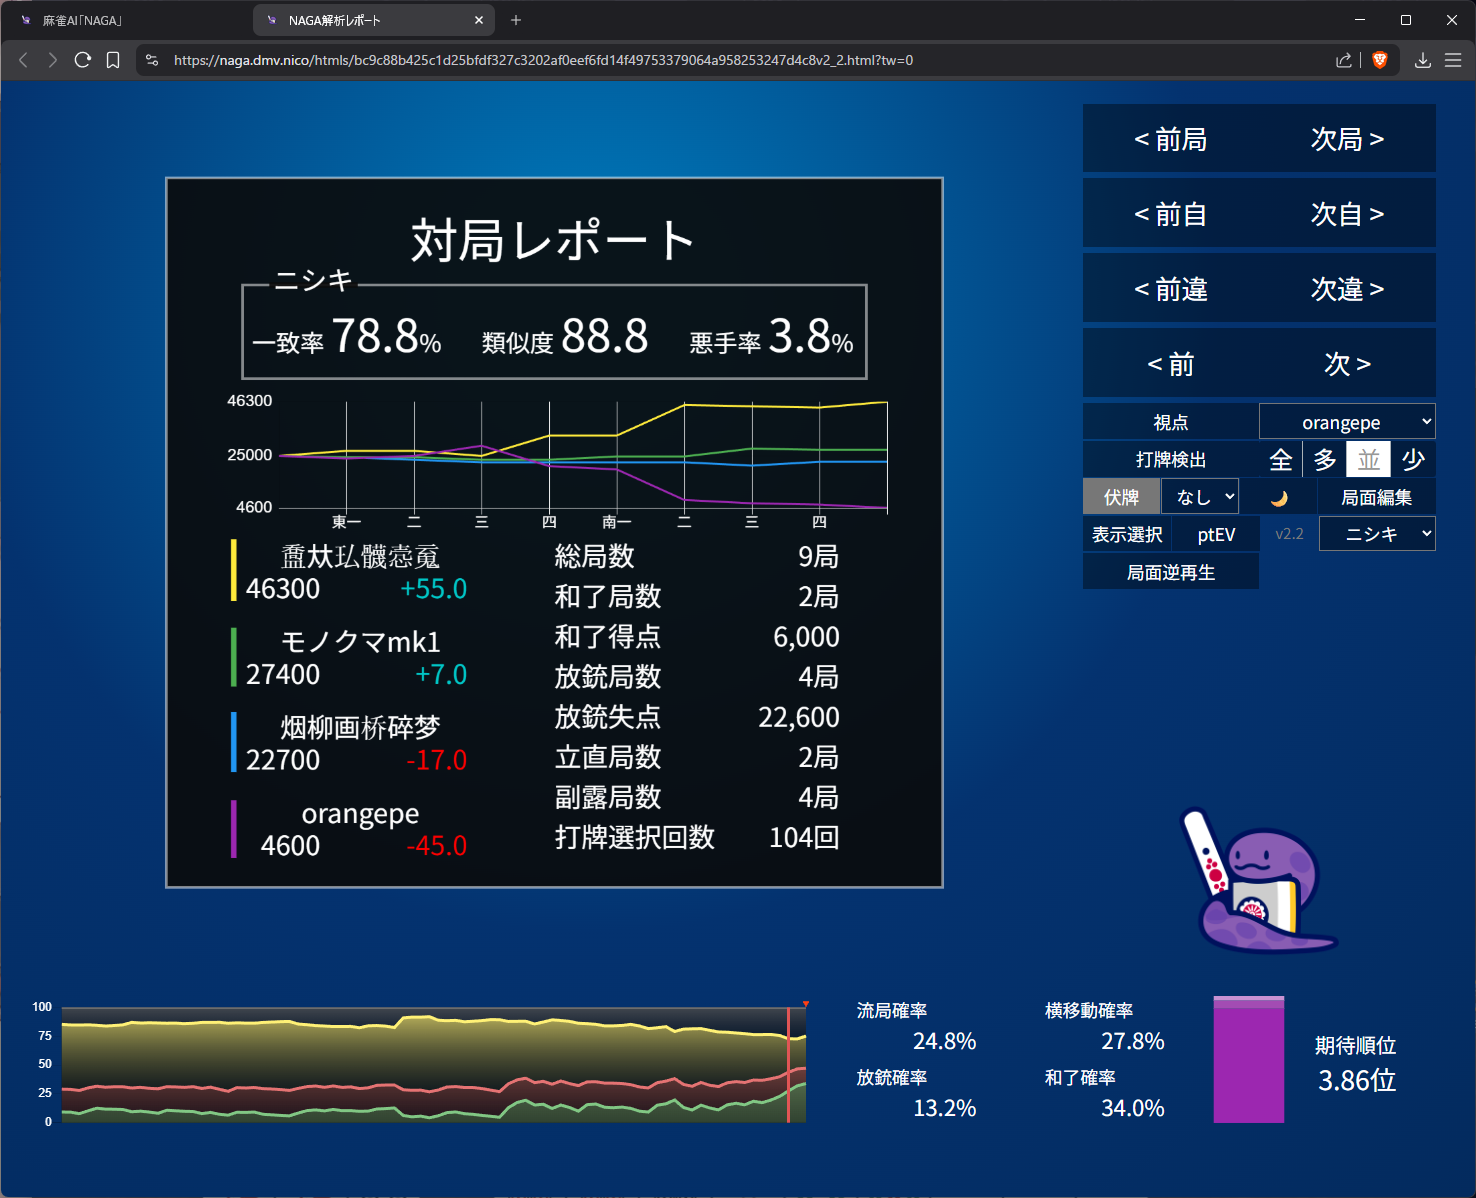Open the browser downloads icon
Screen dimensions: 1476x1198
[1422, 60]
